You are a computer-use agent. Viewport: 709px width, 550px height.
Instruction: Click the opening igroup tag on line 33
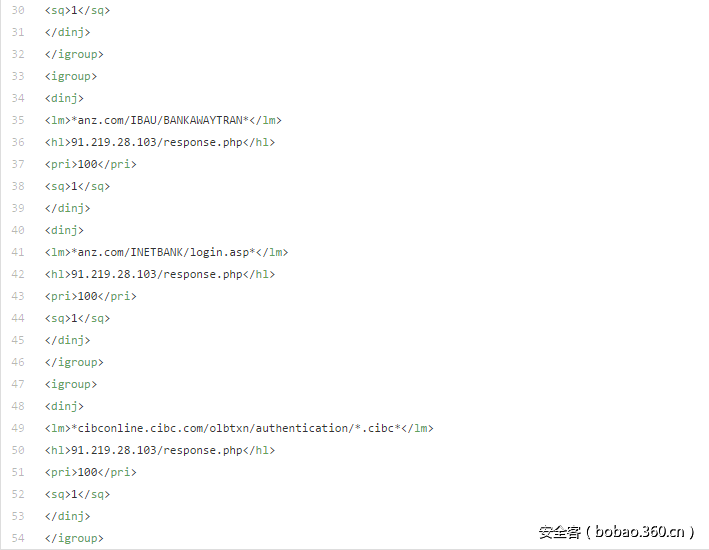(x=71, y=76)
